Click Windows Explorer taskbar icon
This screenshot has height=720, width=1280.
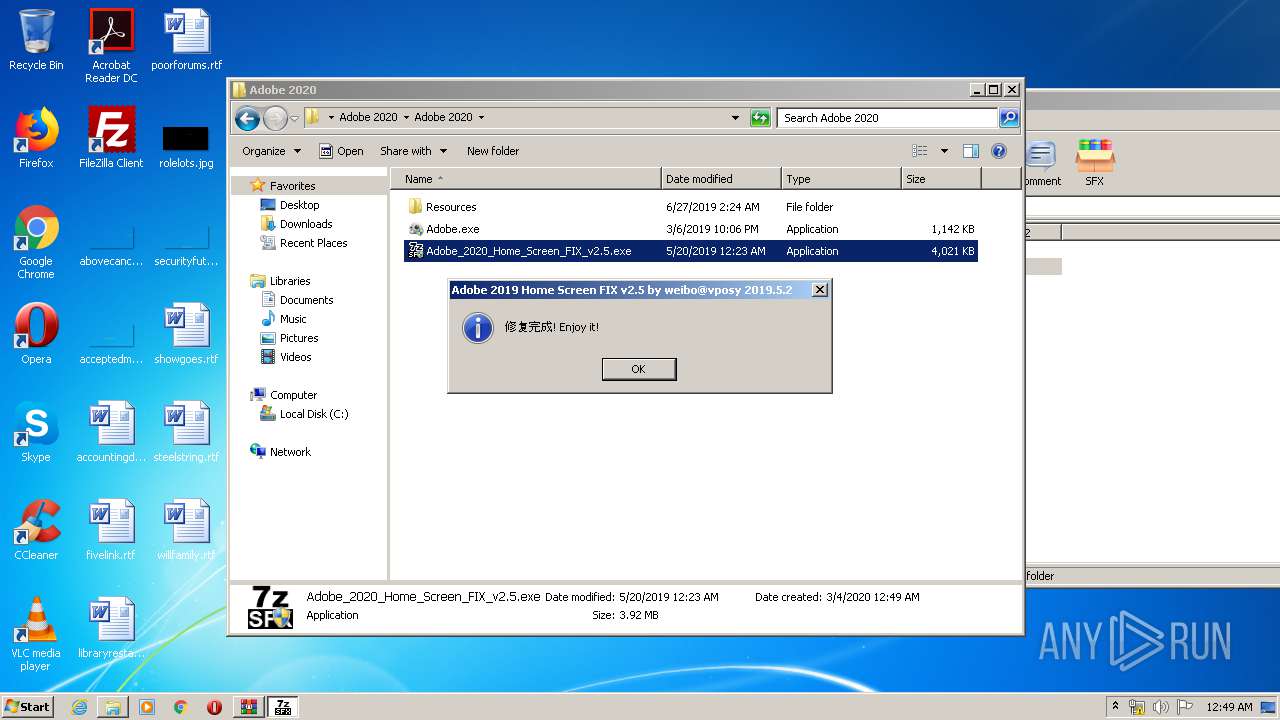tap(113, 707)
